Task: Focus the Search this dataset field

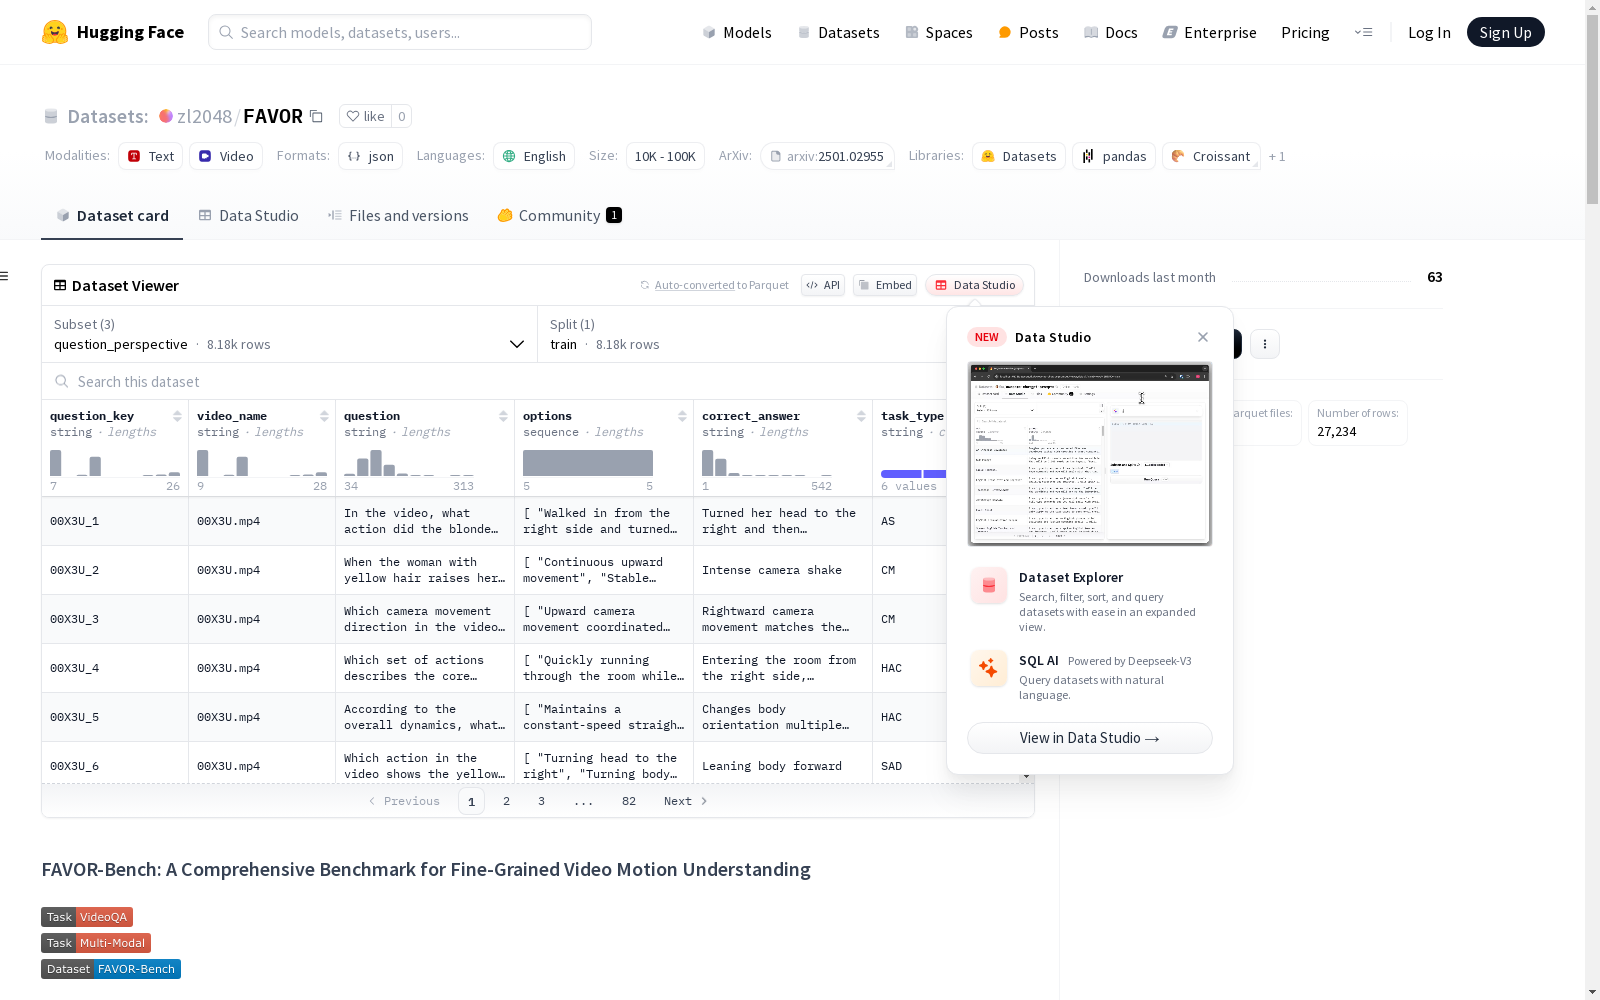Action: pyautogui.click(x=495, y=381)
